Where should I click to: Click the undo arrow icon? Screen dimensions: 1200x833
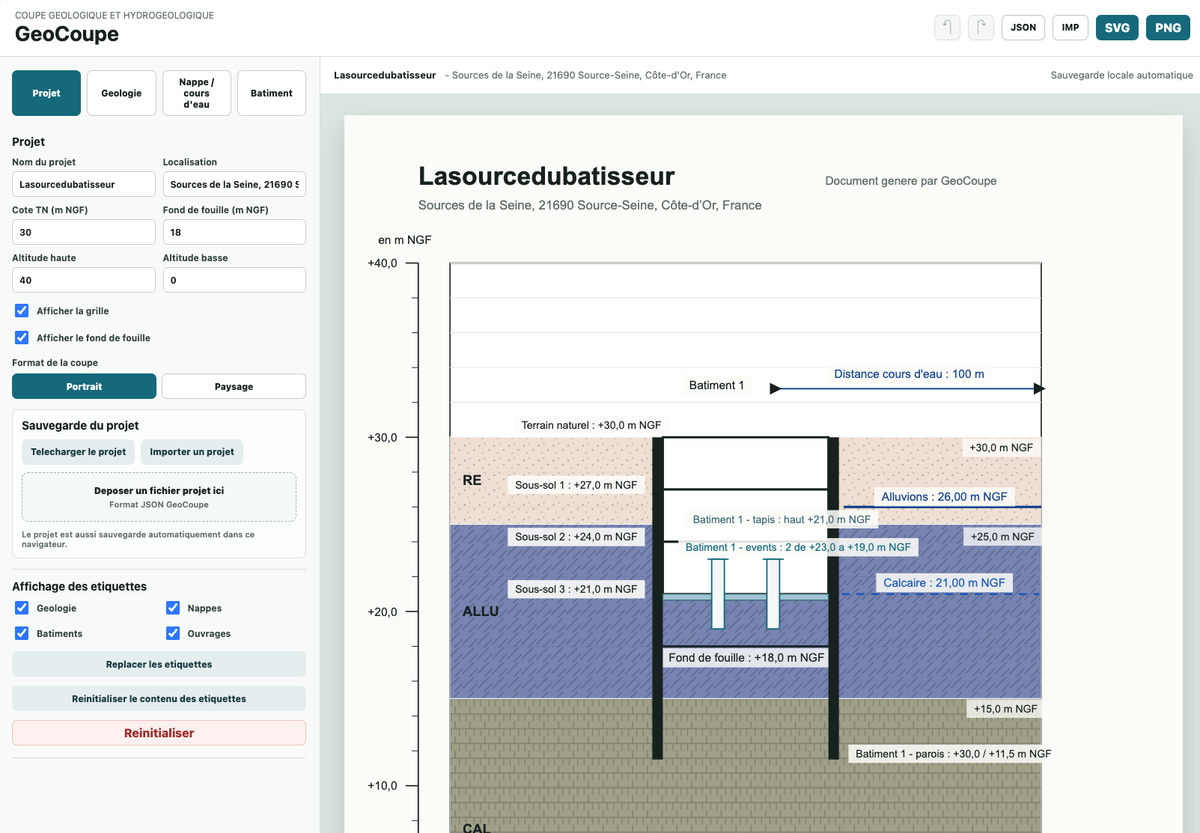[x=947, y=27]
